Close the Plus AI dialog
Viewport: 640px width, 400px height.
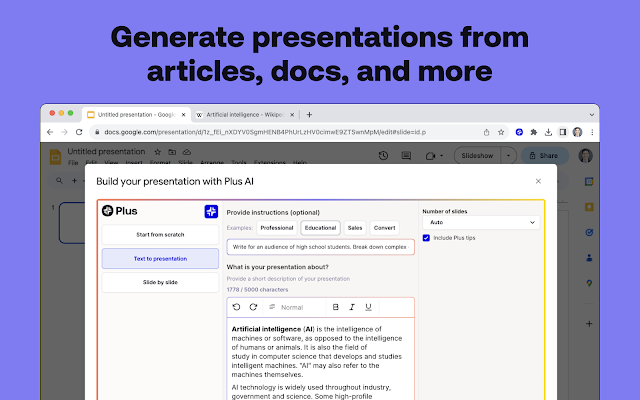click(x=538, y=181)
